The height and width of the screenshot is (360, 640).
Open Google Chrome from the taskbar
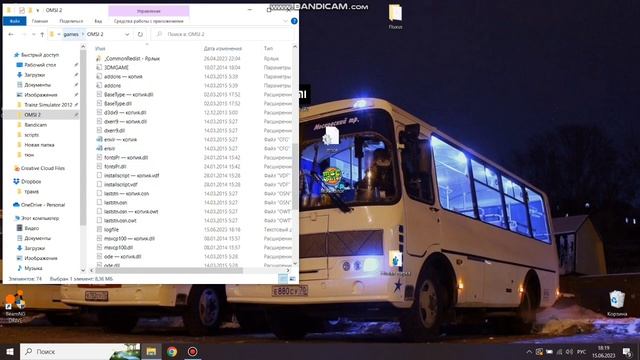pos(172,351)
